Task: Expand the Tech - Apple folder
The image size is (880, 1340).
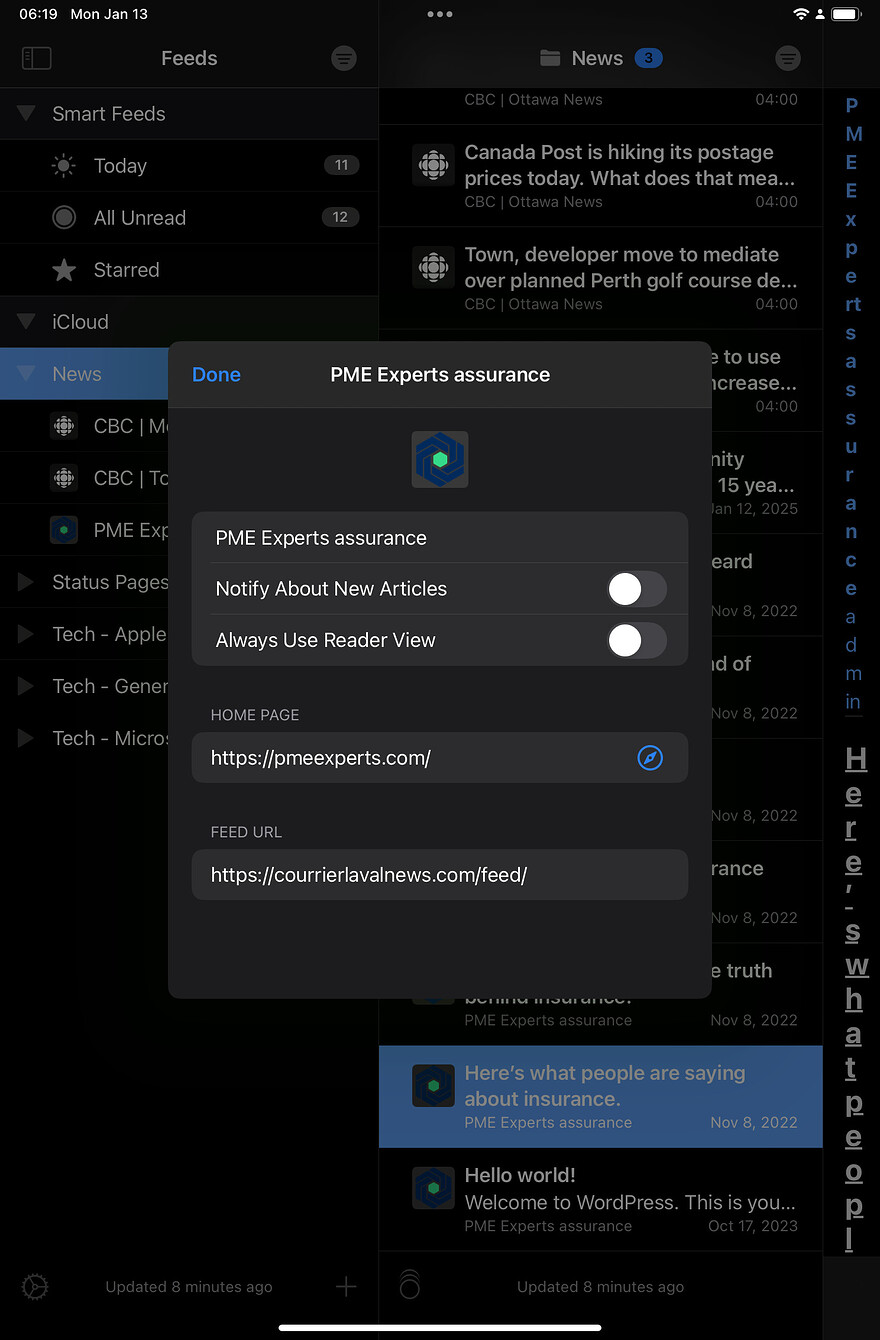Action: tap(26, 634)
